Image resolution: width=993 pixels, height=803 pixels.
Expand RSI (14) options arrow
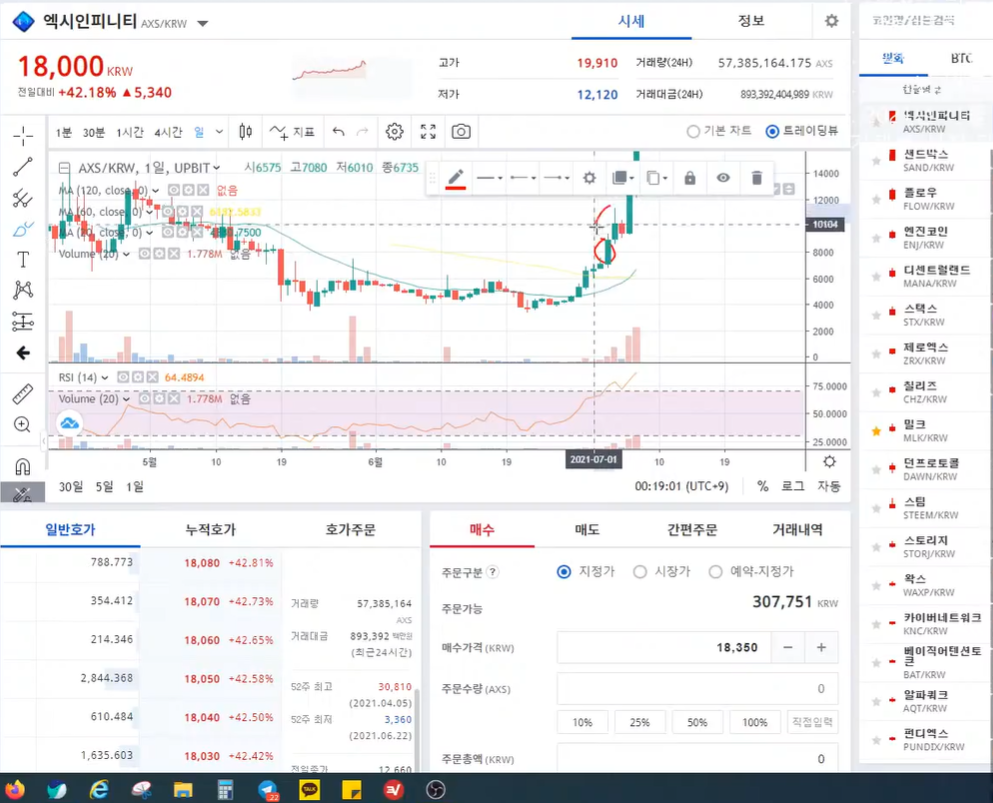(x=104, y=378)
